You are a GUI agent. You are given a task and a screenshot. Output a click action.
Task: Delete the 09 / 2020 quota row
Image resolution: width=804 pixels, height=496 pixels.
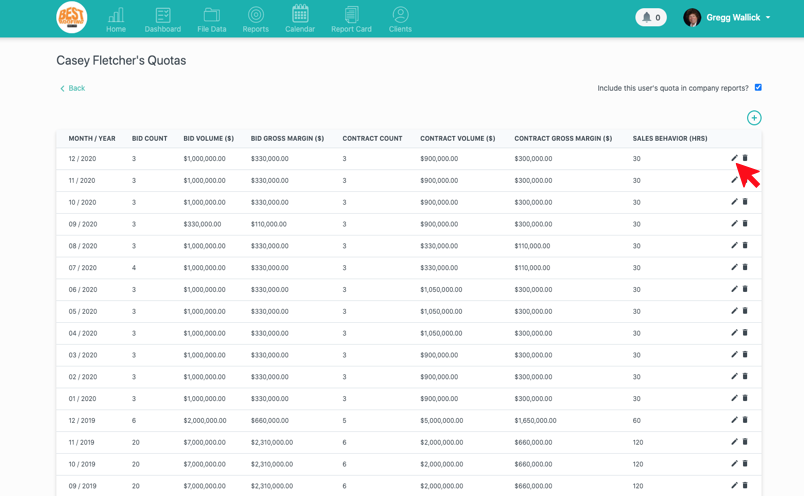(745, 223)
